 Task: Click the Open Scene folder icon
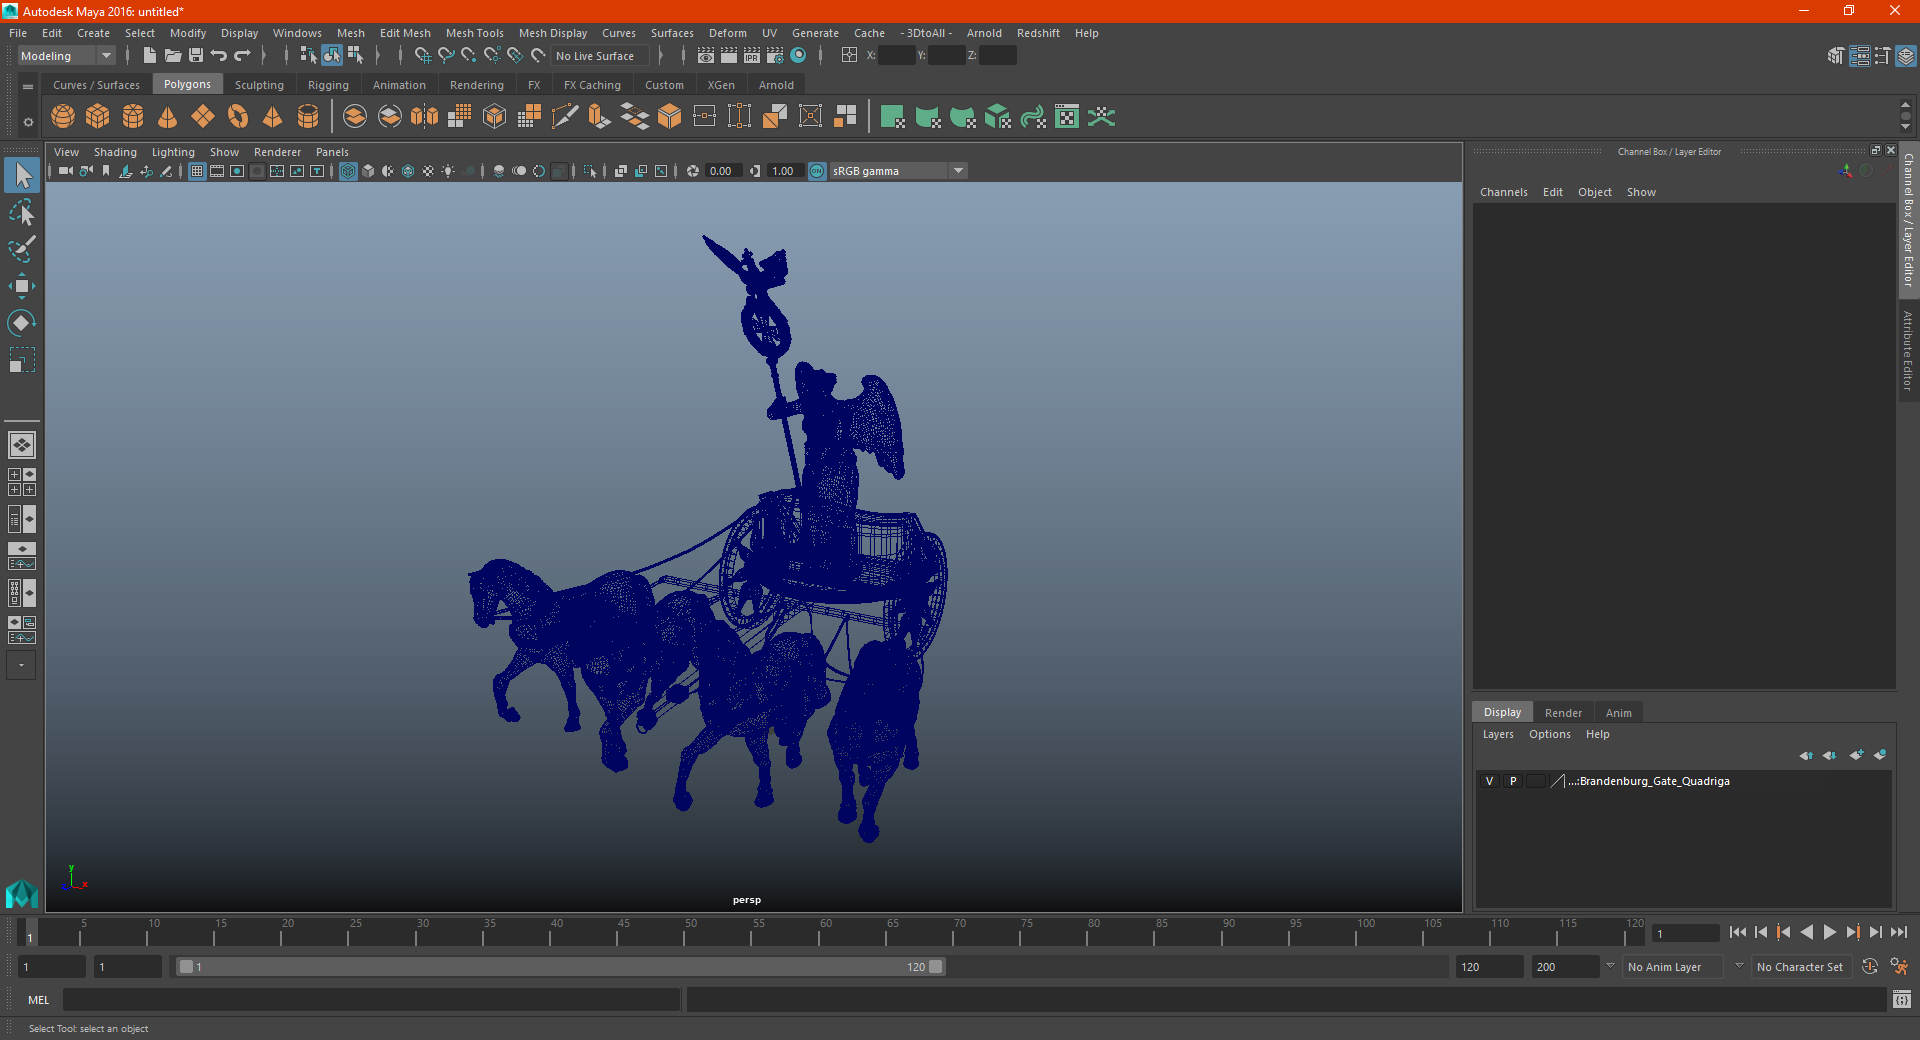173,56
